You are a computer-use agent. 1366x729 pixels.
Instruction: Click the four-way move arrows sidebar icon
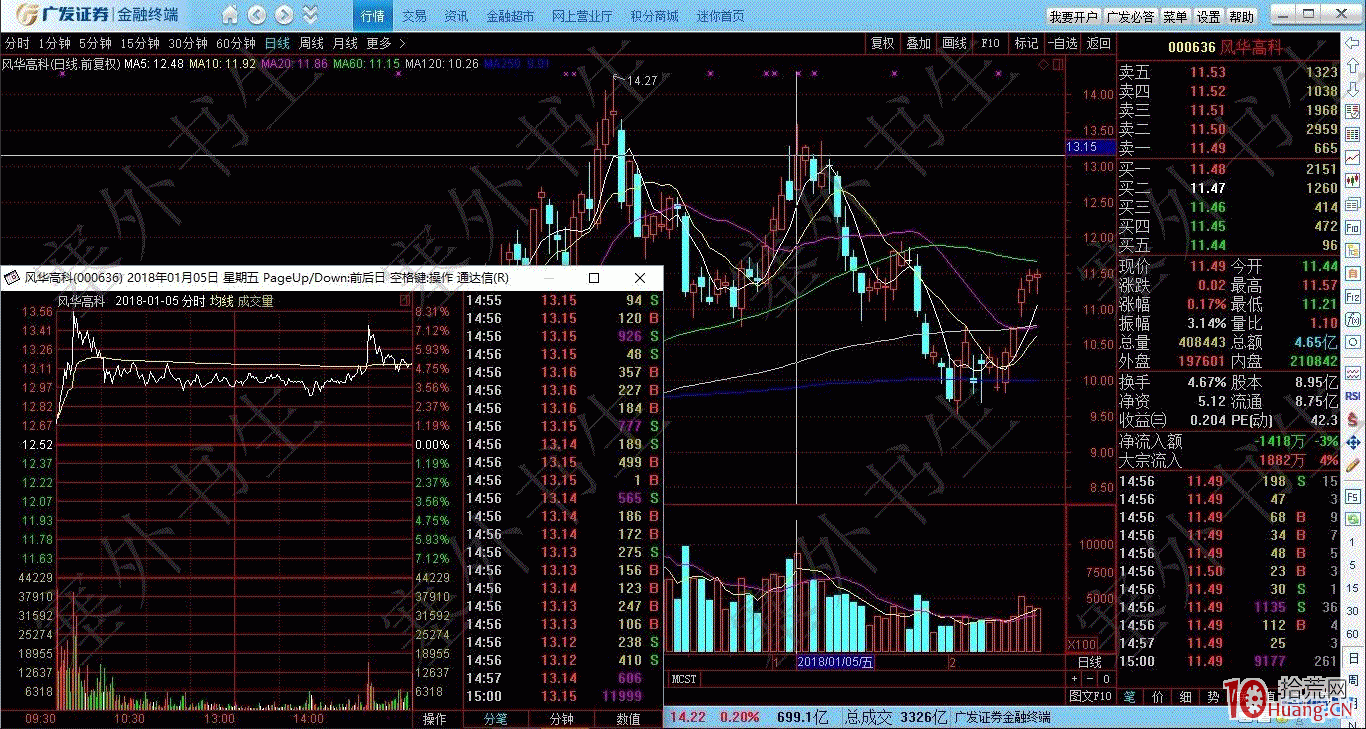click(1352, 441)
